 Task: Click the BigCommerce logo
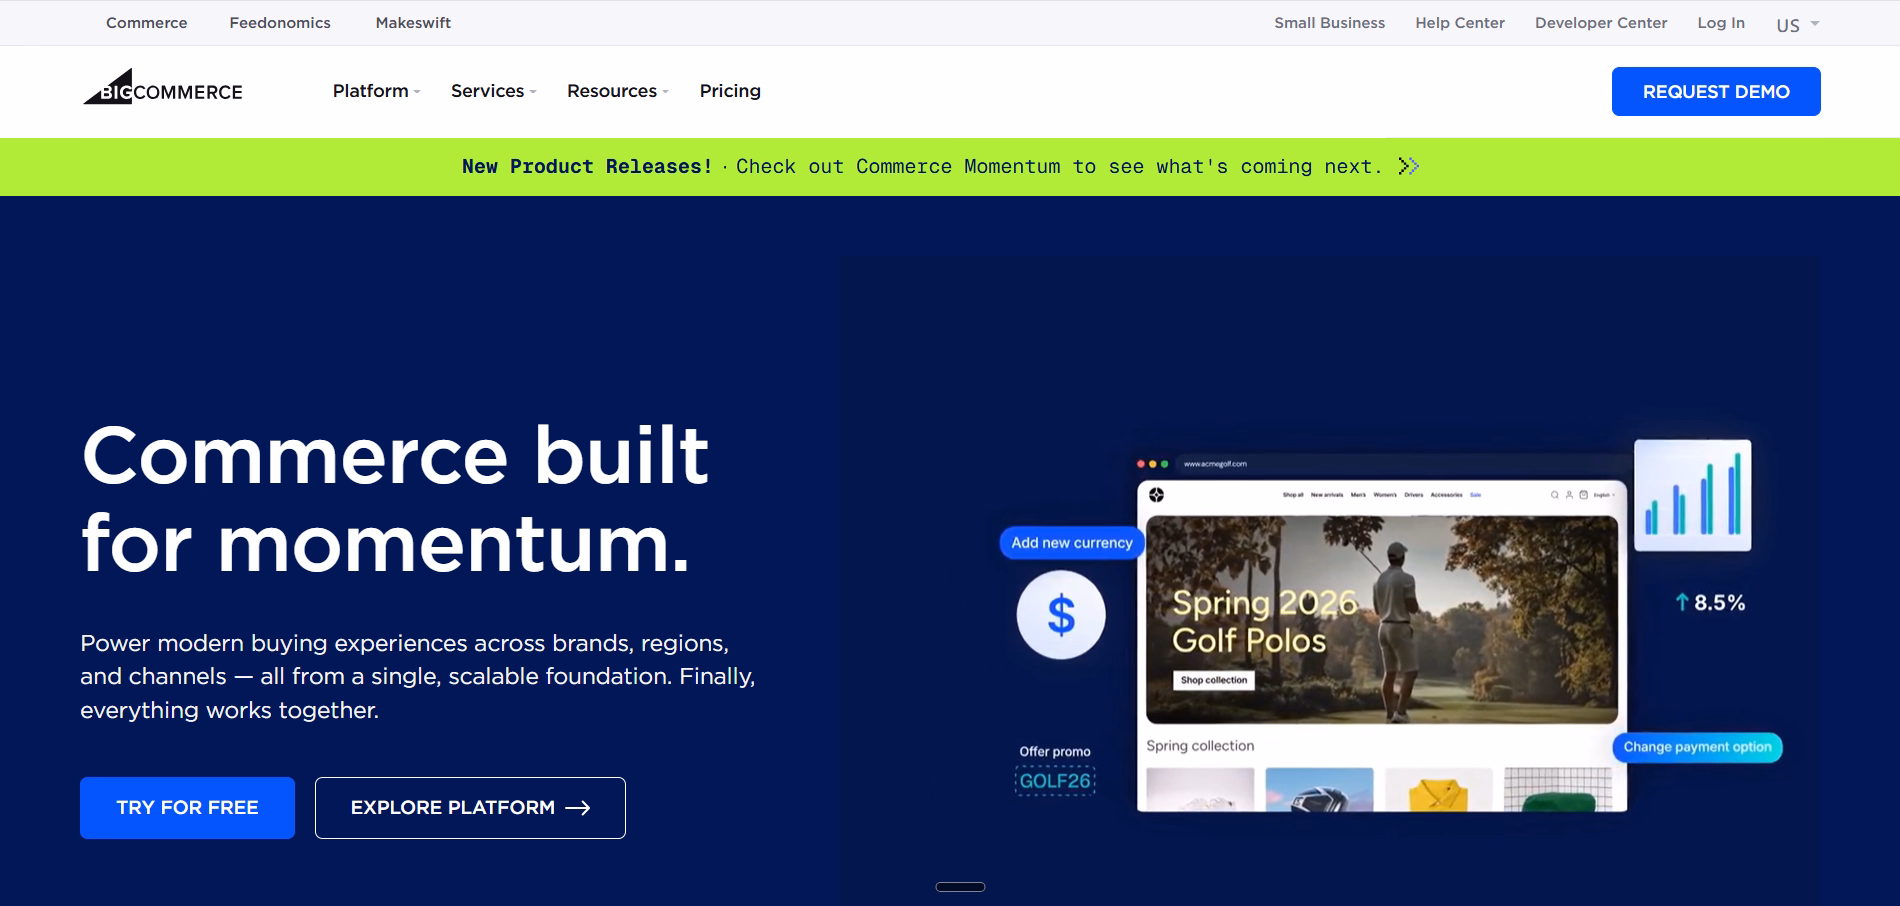click(x=163, y=87)
